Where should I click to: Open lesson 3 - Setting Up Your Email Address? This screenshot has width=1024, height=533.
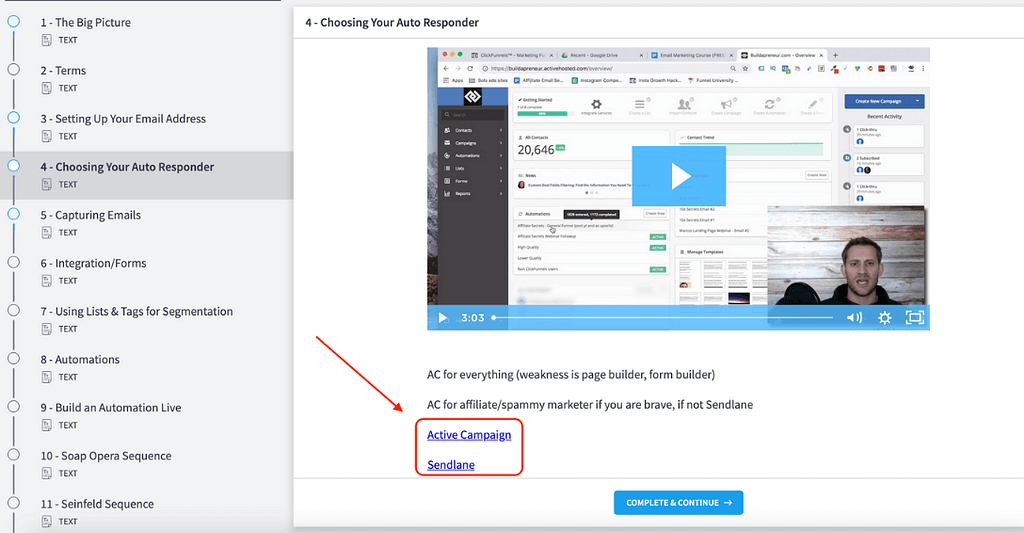tap(123, 119)
